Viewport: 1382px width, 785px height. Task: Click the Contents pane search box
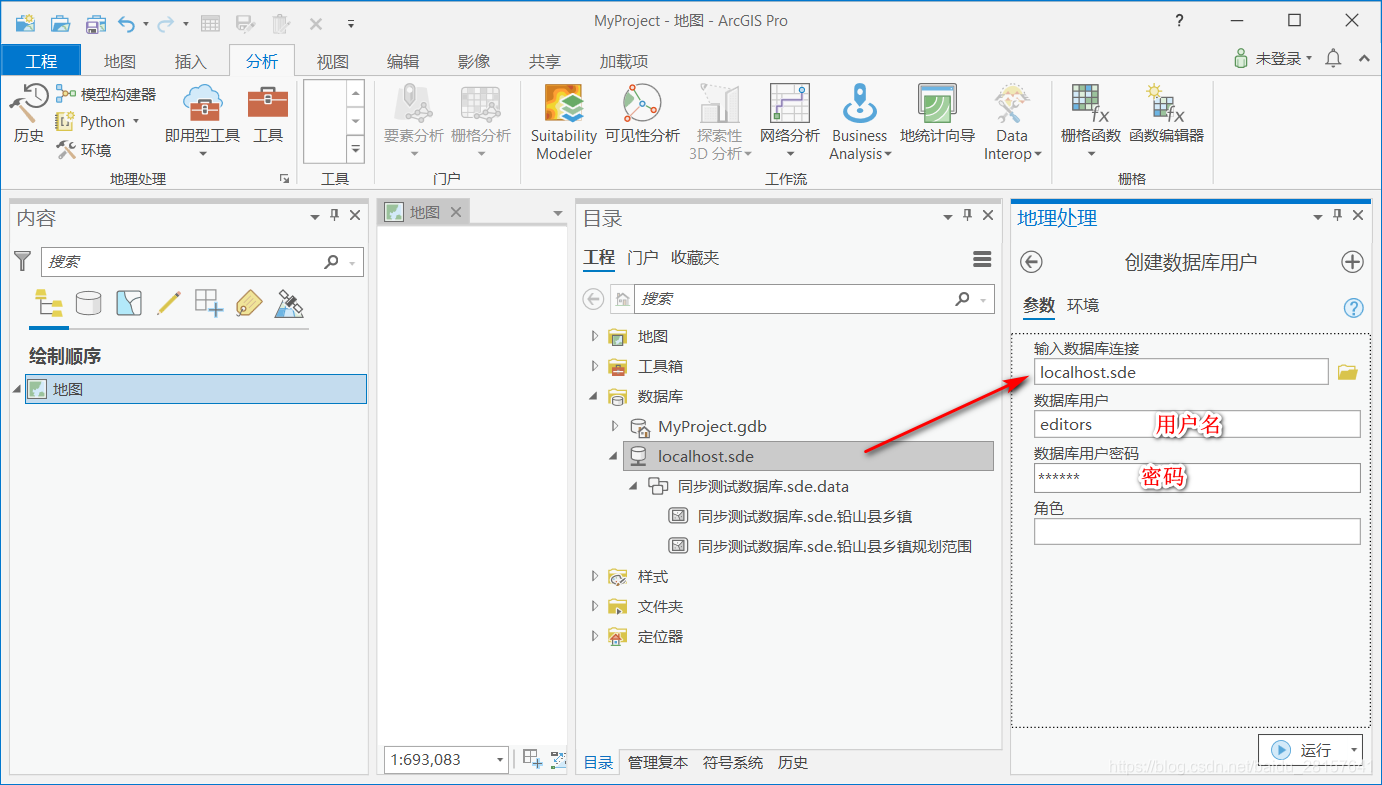[x=202, y=262]
